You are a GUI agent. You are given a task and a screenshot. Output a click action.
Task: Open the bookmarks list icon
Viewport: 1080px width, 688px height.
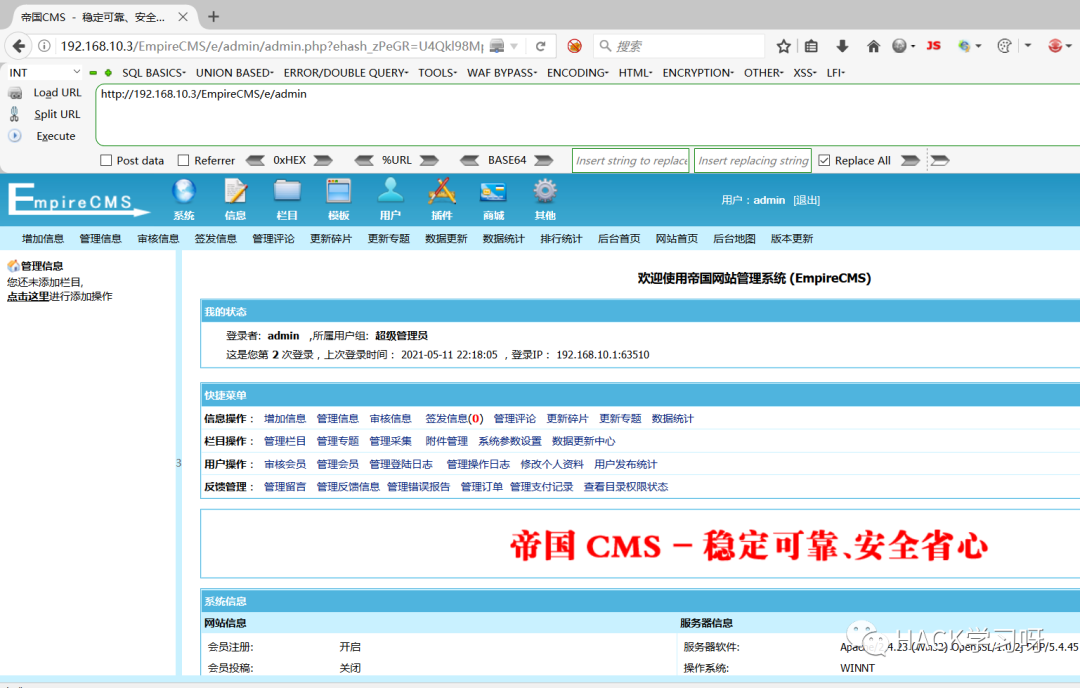point(811,46)
